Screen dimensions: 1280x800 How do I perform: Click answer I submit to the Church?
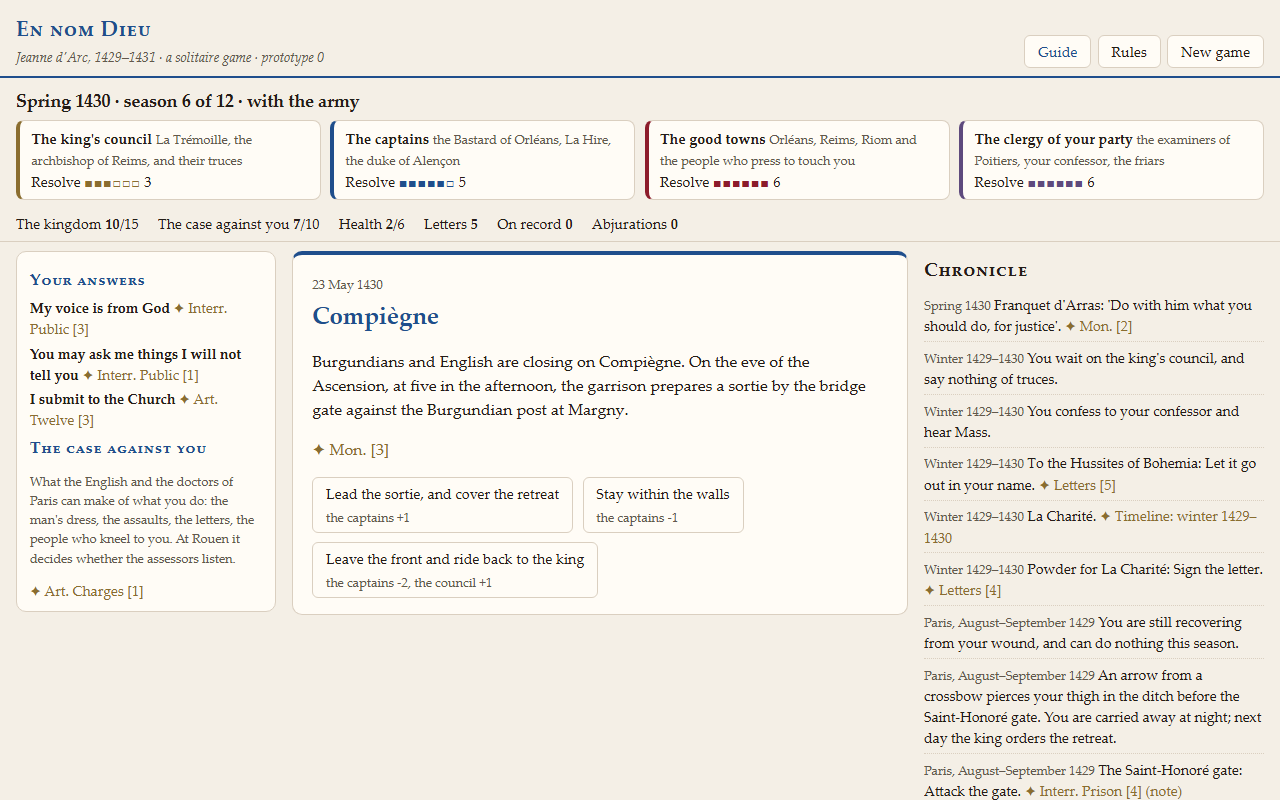pyautogui.click(x=102, y=399)
